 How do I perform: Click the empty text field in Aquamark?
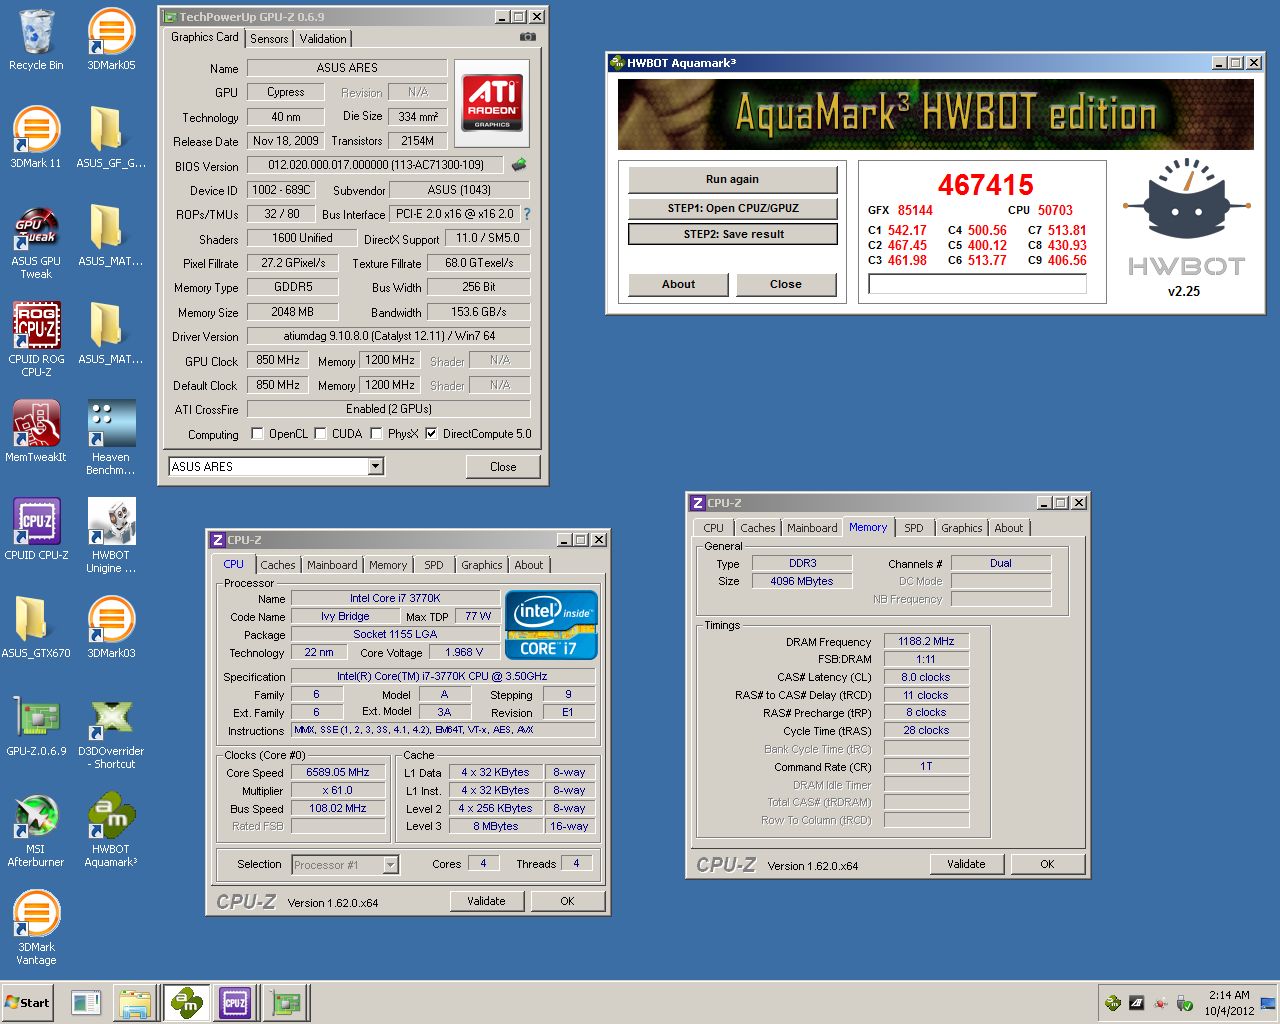coord(977,284)
